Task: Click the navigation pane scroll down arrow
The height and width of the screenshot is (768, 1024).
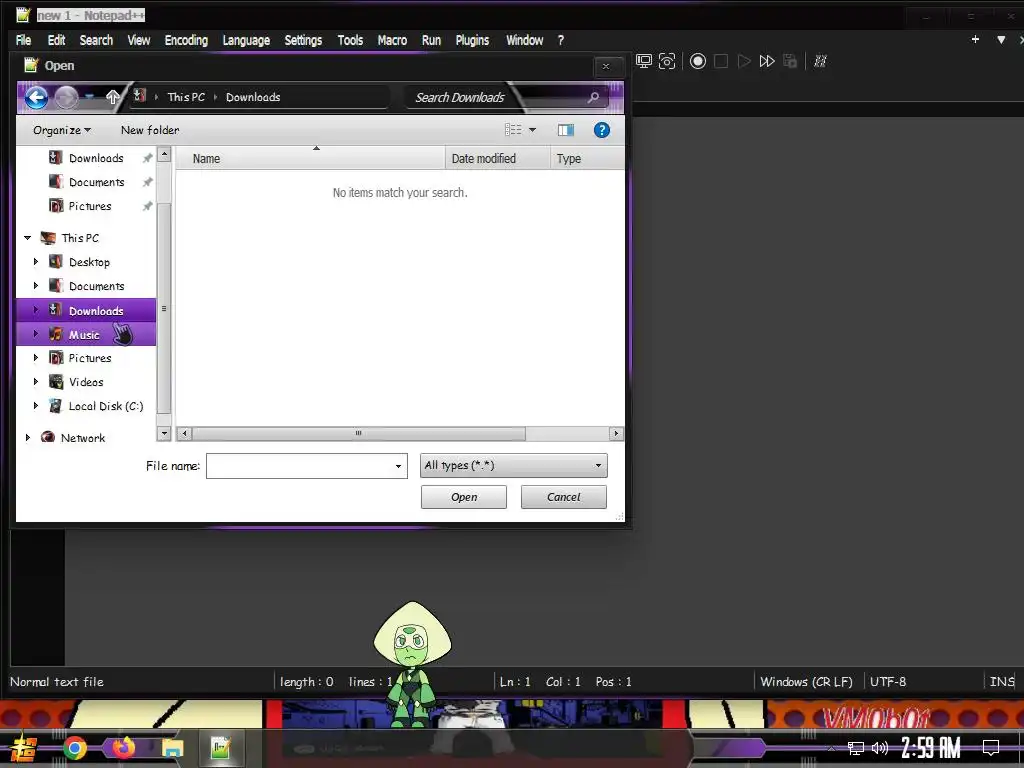Action: click(164, 434)
